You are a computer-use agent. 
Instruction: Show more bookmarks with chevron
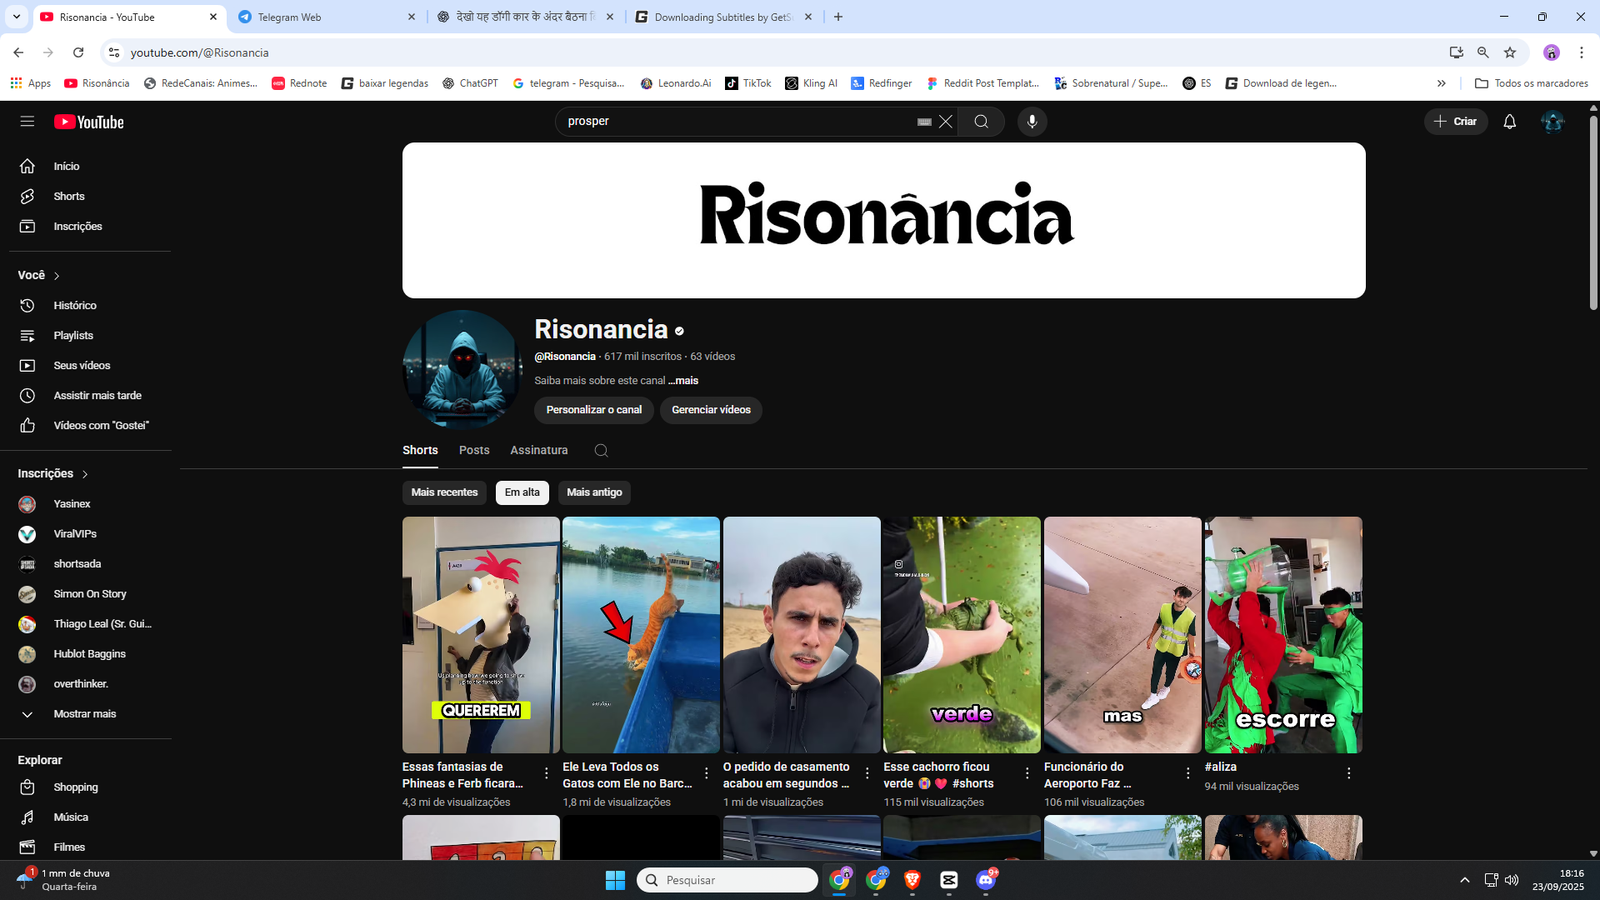tap(1441, 83)
